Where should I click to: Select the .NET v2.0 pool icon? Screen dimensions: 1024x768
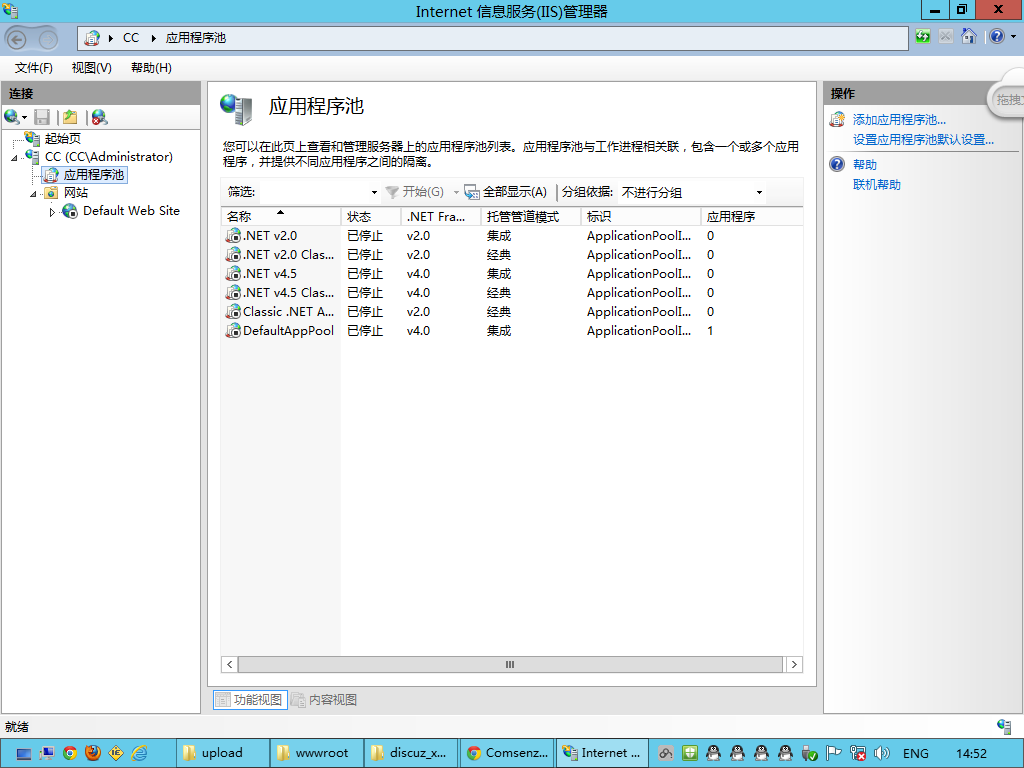pos(233,235)
